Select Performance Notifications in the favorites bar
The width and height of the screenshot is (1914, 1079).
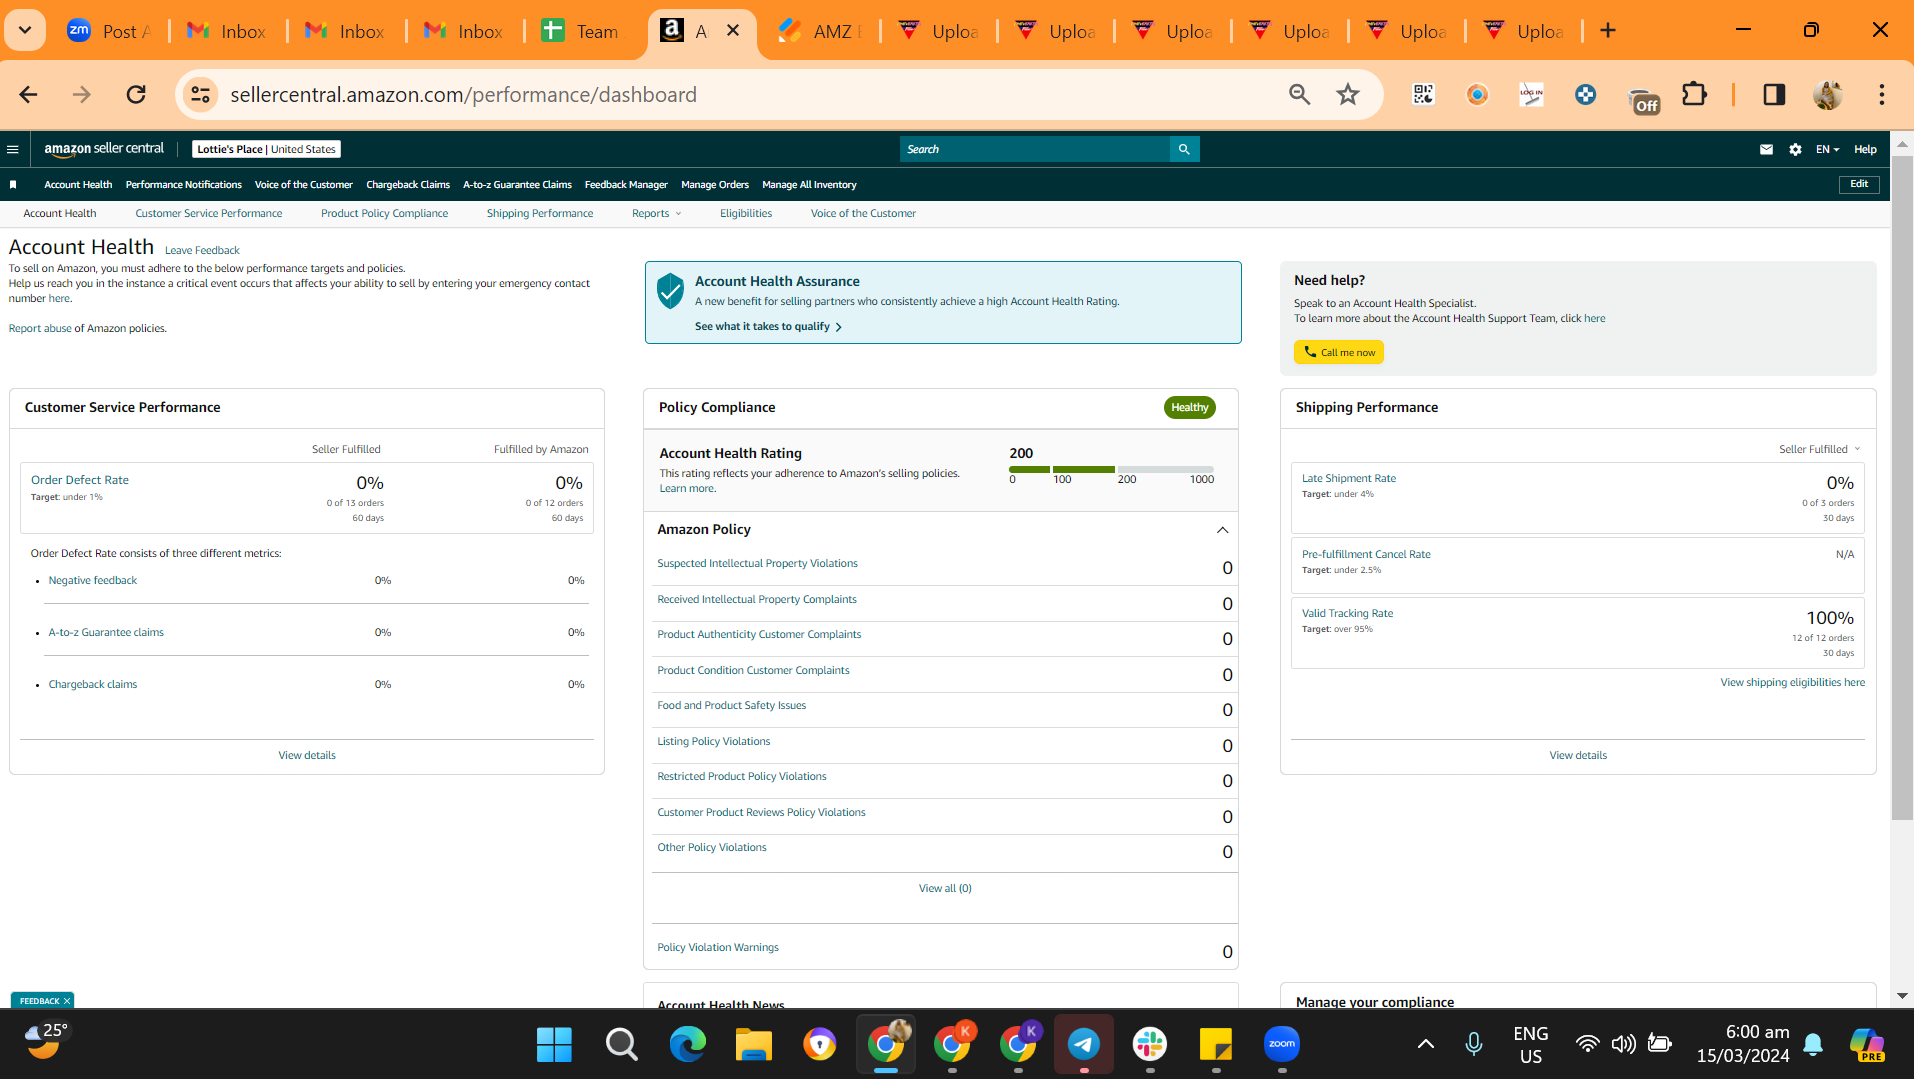coord(184,185)
